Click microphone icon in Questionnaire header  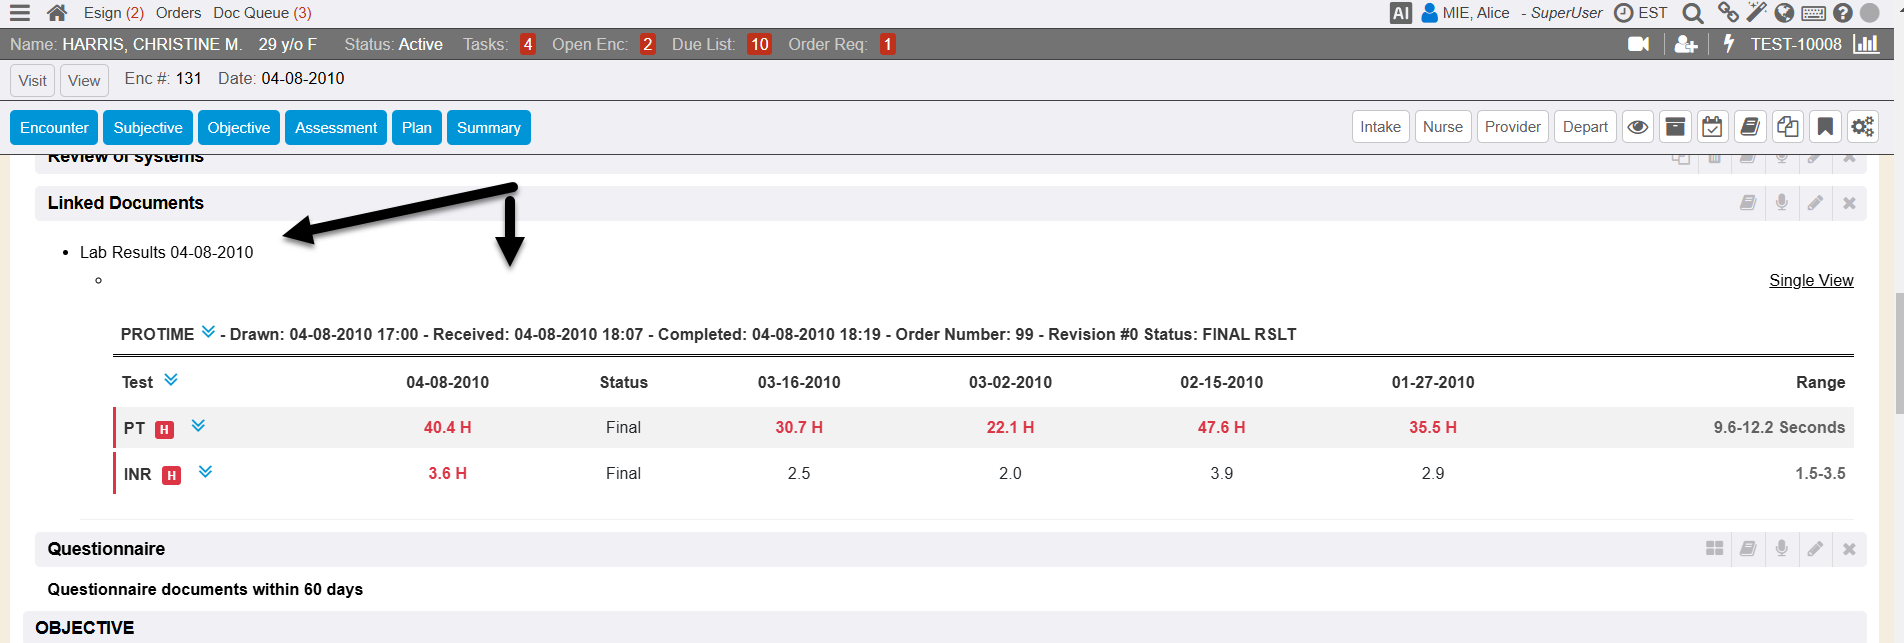pyautogui.click(x=1781, y=549)
